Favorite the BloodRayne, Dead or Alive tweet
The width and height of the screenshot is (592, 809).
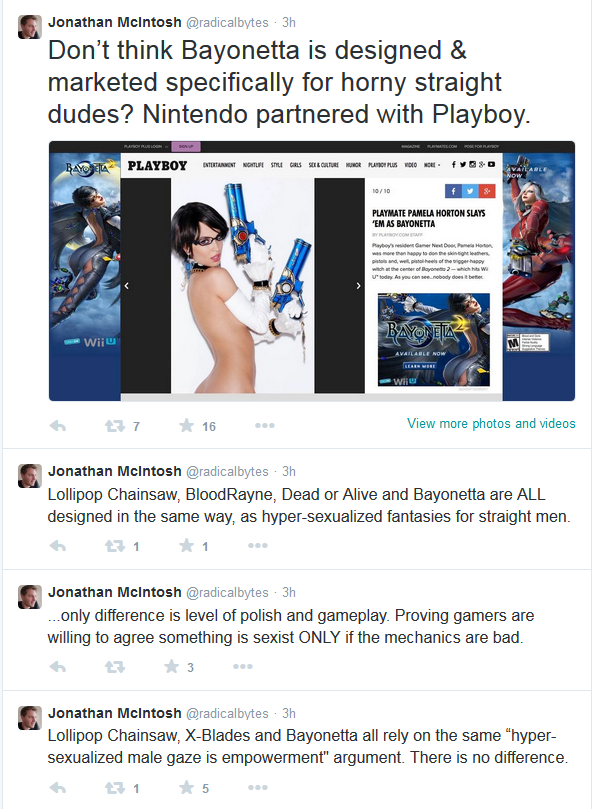[186, 545]
